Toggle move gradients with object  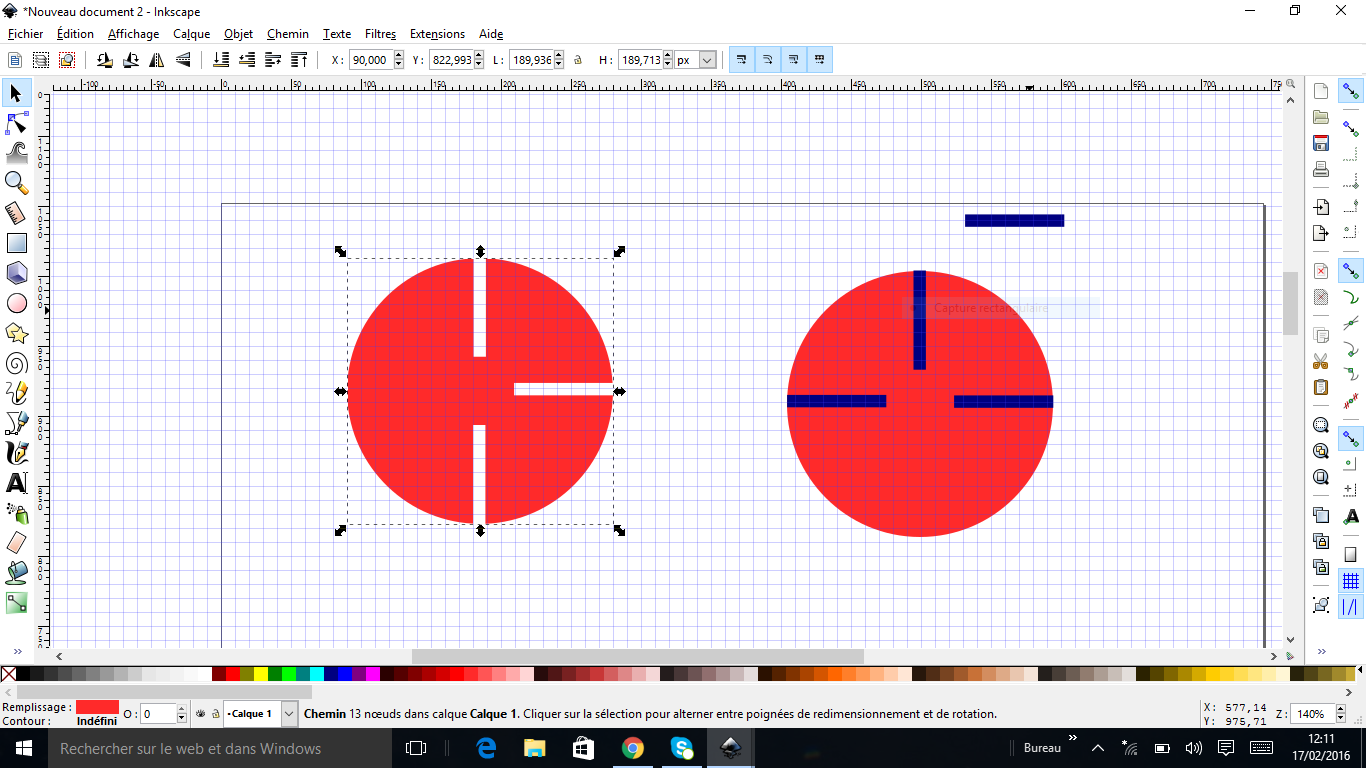[793, 60]
